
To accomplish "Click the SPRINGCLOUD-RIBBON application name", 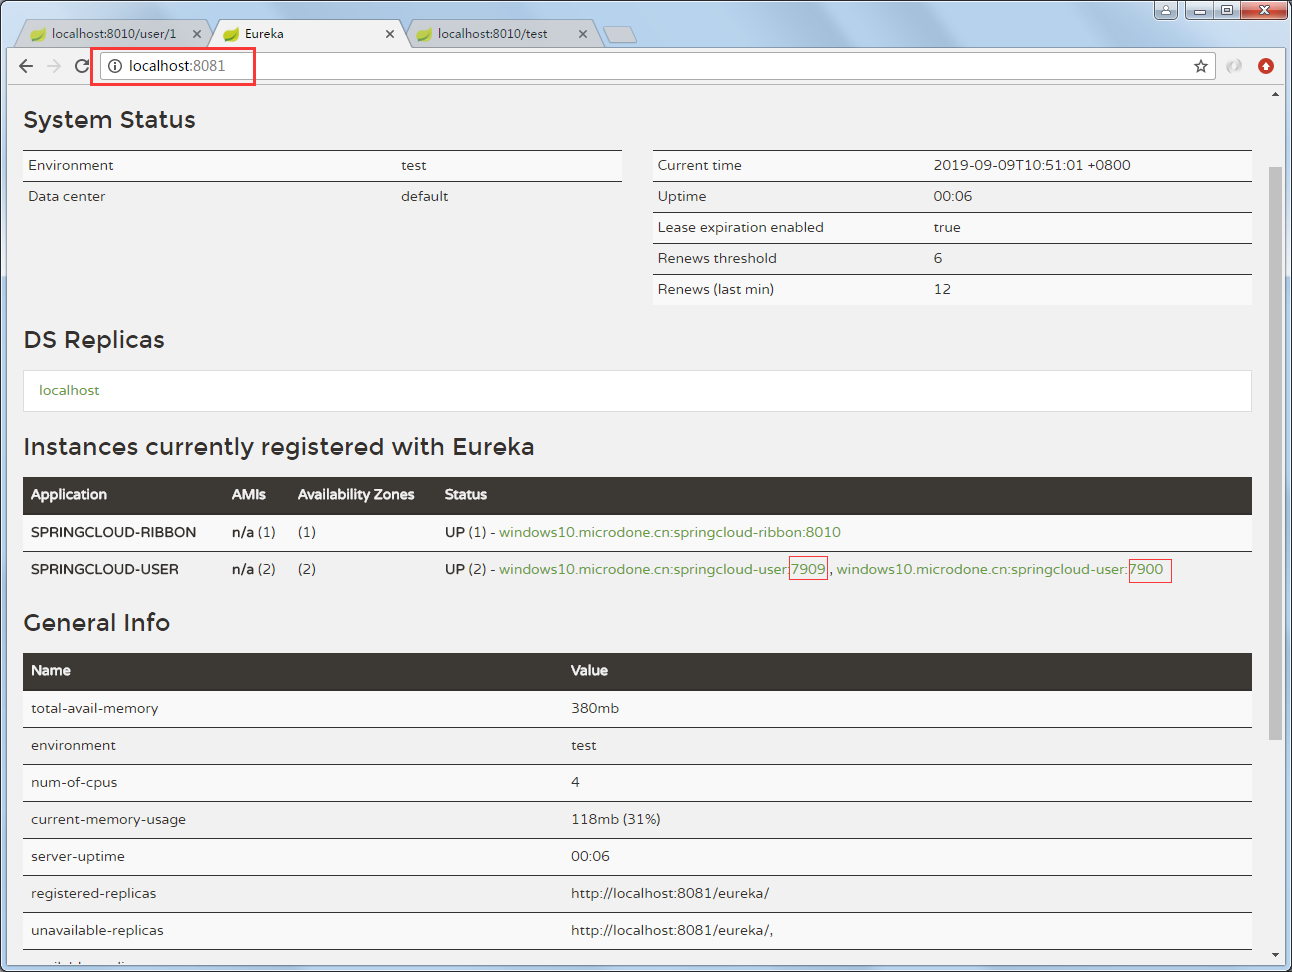I will [113, 533].
